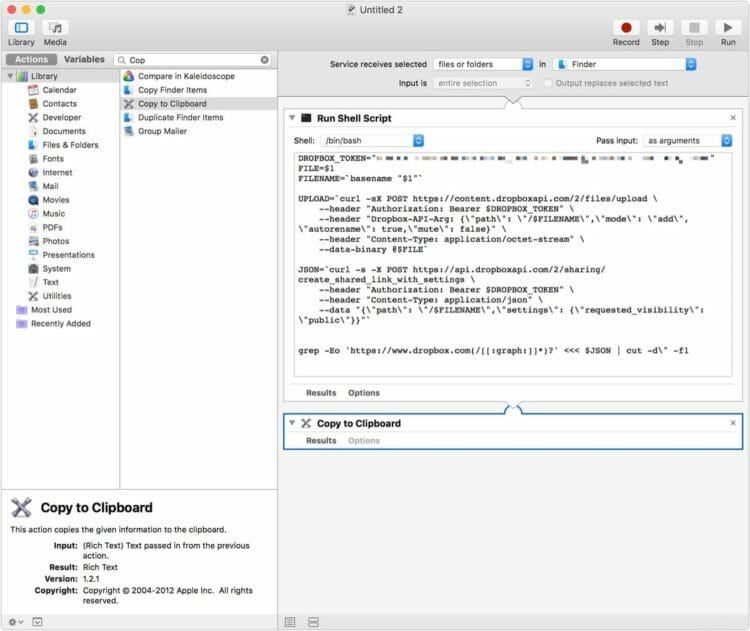The height and width of the screenshot is (631, 750).
Task: Click the Stop toolbar button
Action: click(694, 28)
